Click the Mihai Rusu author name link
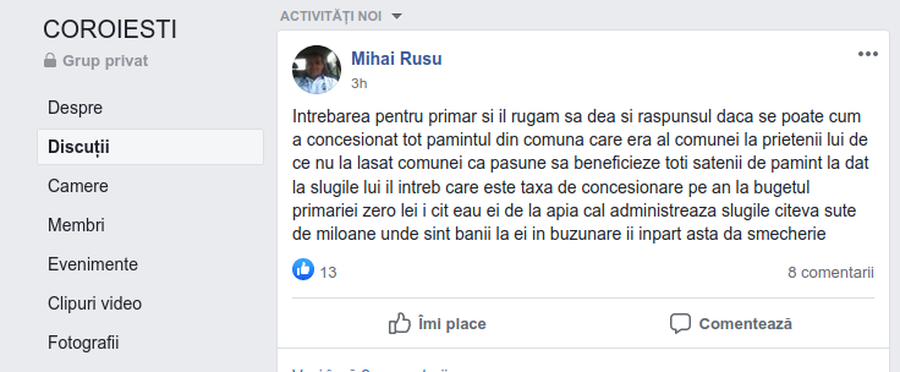 click(x=397, y=59)
